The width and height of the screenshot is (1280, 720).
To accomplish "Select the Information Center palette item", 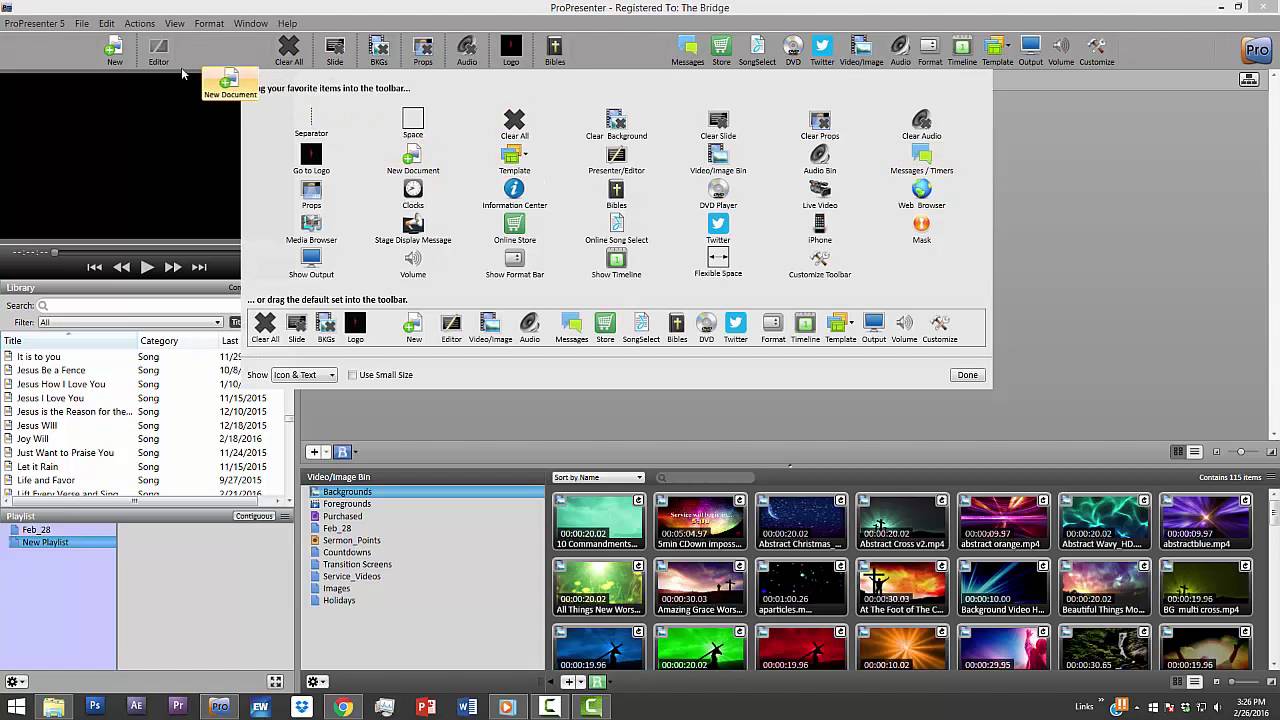I will click(x=514, y=195).
